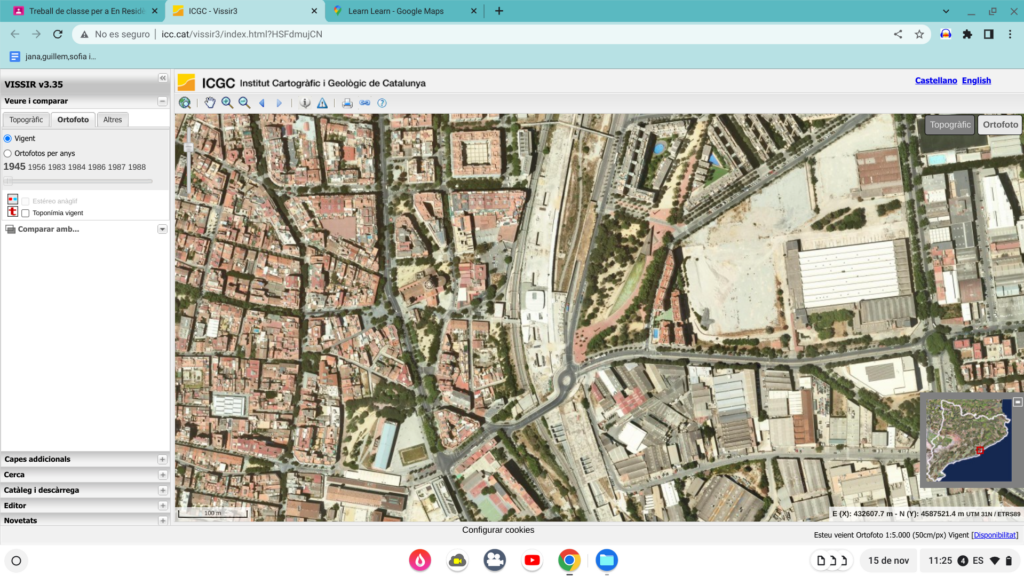Viewport: 1024px width, 576px height.
Task: Select the Ortofotos per anys radio button
Action: point(8,153)
